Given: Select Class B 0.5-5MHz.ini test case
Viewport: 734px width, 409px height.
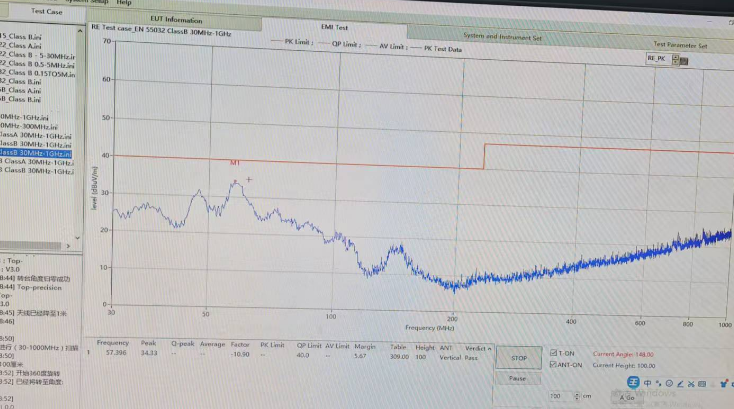Looking at the screenshot, I should click(x=37, y=65).
